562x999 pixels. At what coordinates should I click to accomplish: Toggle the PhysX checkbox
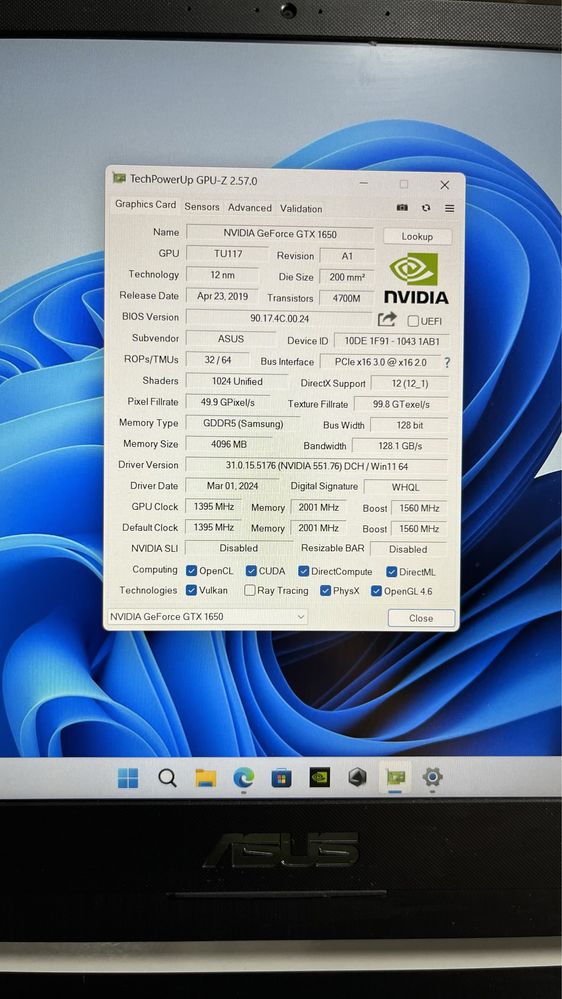coord(326,591)
